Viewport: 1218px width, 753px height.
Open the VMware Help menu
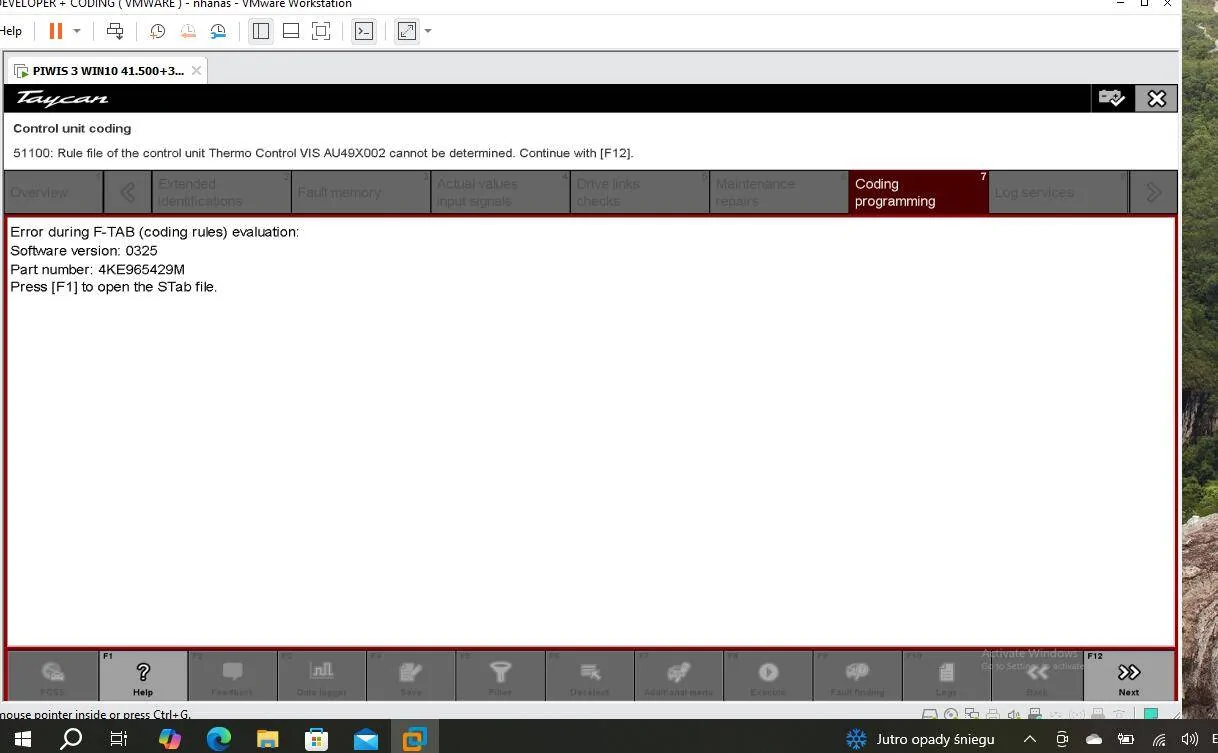tap(11, 31)
